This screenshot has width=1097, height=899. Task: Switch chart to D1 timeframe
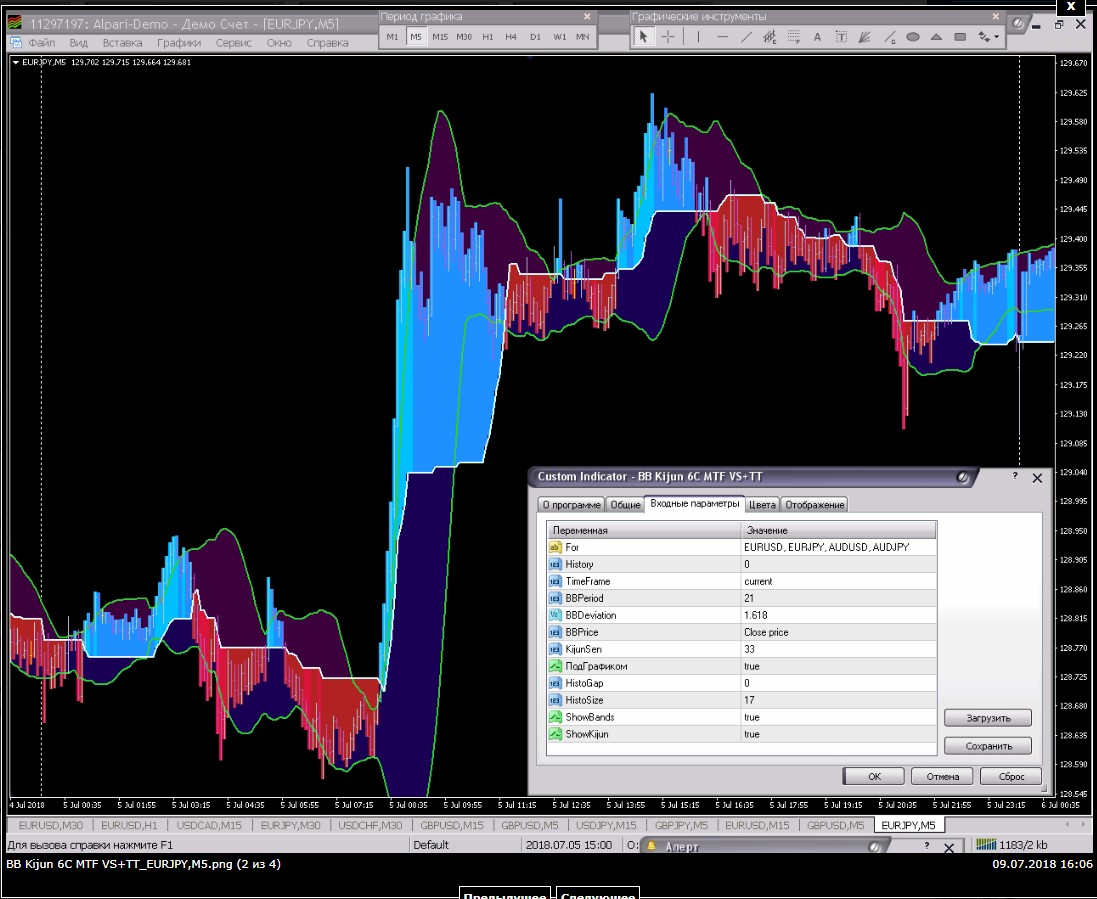(x=535, y=37)
